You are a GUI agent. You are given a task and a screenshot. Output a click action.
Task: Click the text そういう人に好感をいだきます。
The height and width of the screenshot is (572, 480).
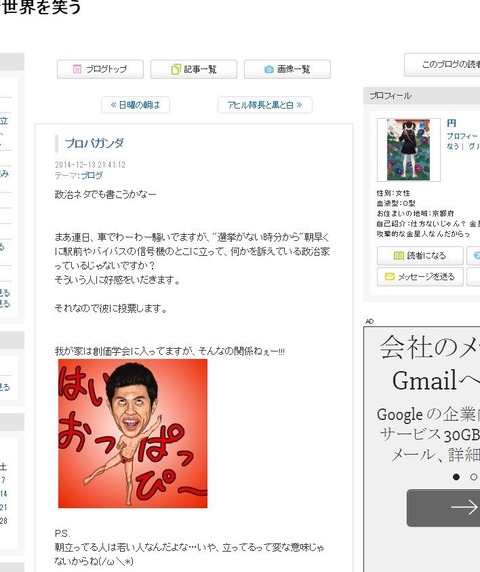pyautogui.click(x=117, y=280)
